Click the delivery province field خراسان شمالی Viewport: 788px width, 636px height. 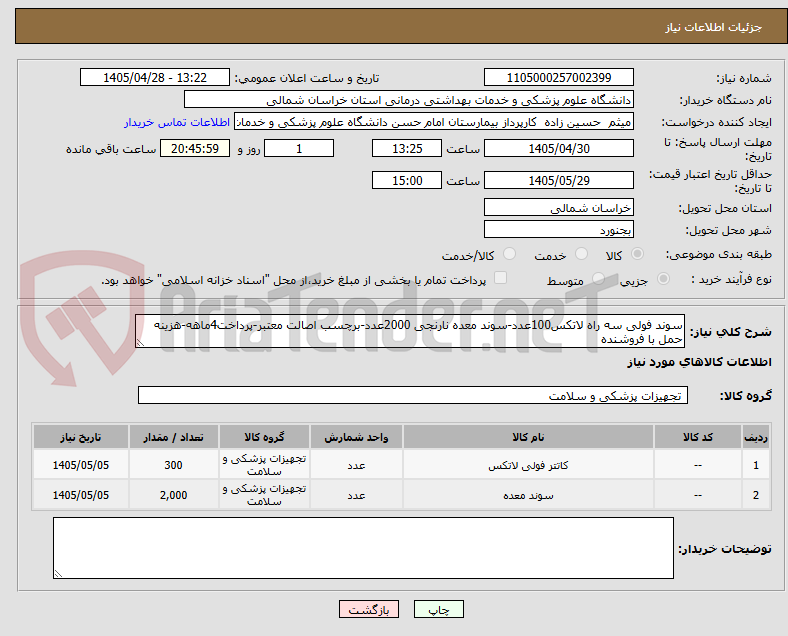click(559, 207)
